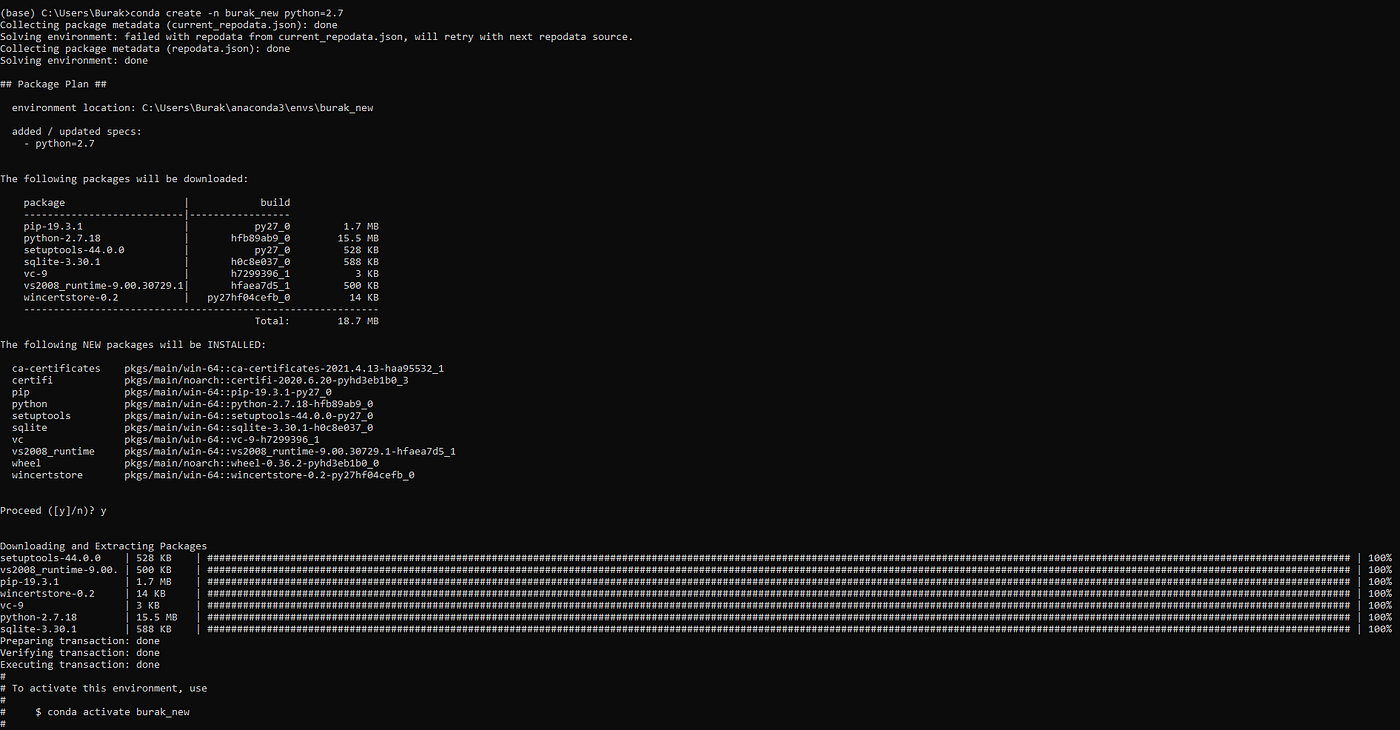Click the 'h0c8e037_0' build string in download table
1400x730 pixels.
point(260,262)
